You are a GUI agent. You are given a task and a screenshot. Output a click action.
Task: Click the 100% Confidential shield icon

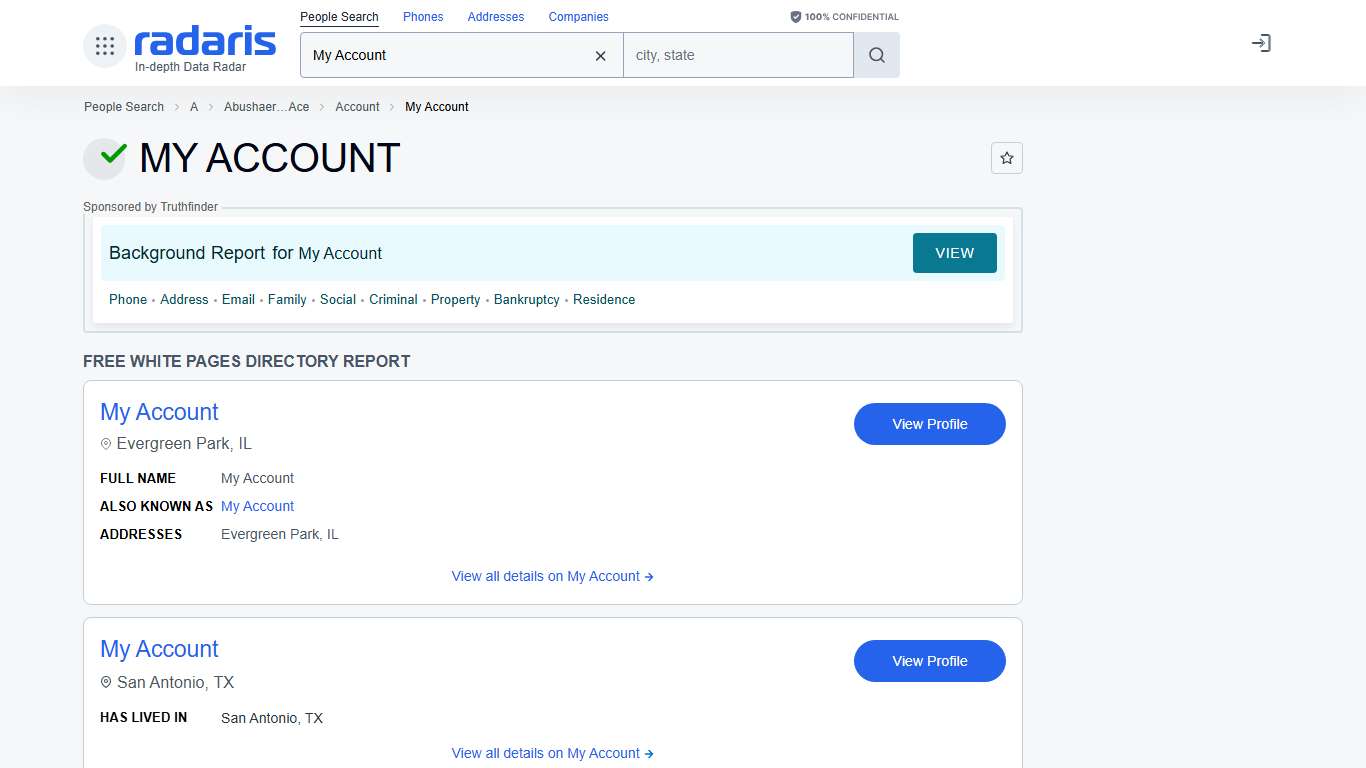point(795,16)
